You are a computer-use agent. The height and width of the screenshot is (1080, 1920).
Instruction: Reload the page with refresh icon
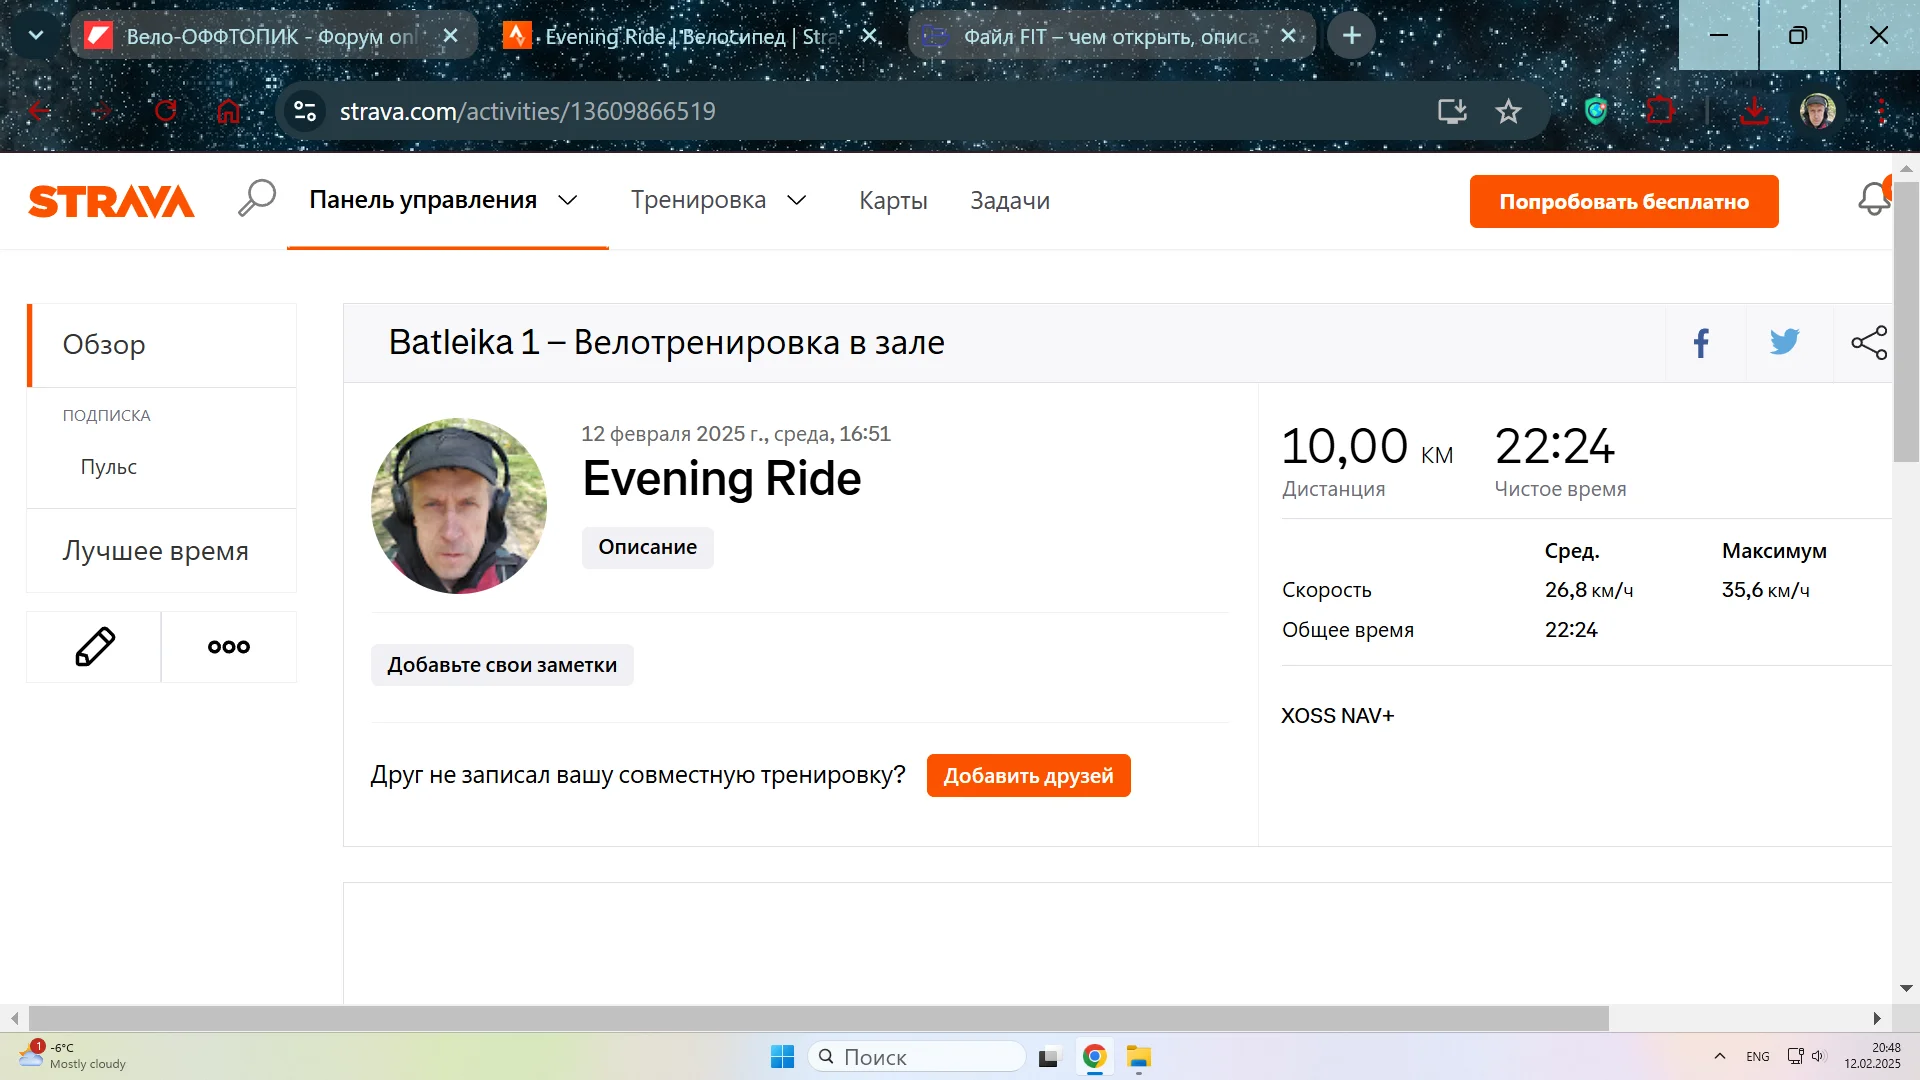click(x=166, y=111)
